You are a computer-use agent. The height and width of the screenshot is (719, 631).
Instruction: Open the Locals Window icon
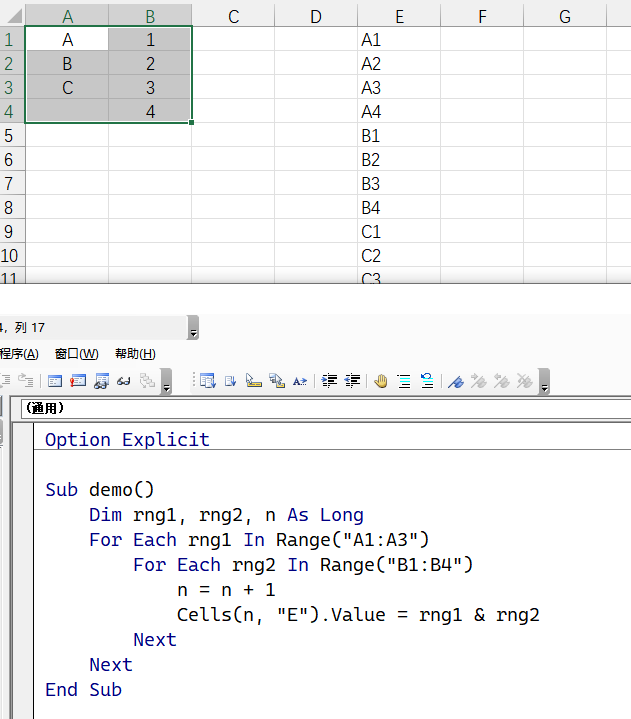55,381
